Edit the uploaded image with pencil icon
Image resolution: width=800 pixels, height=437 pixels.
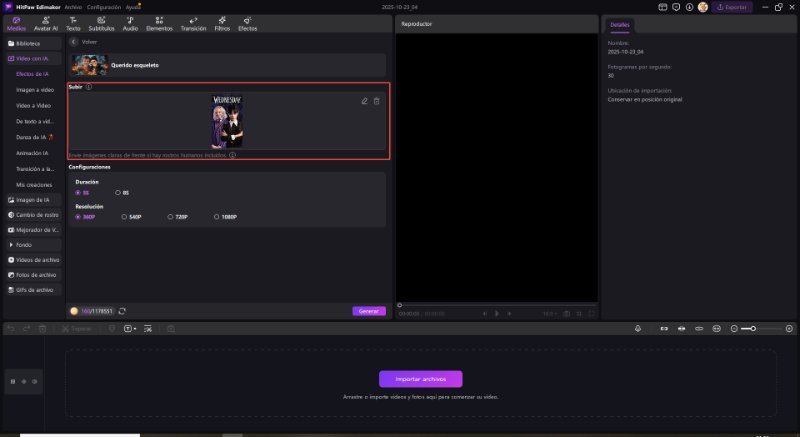pos(365,101)
